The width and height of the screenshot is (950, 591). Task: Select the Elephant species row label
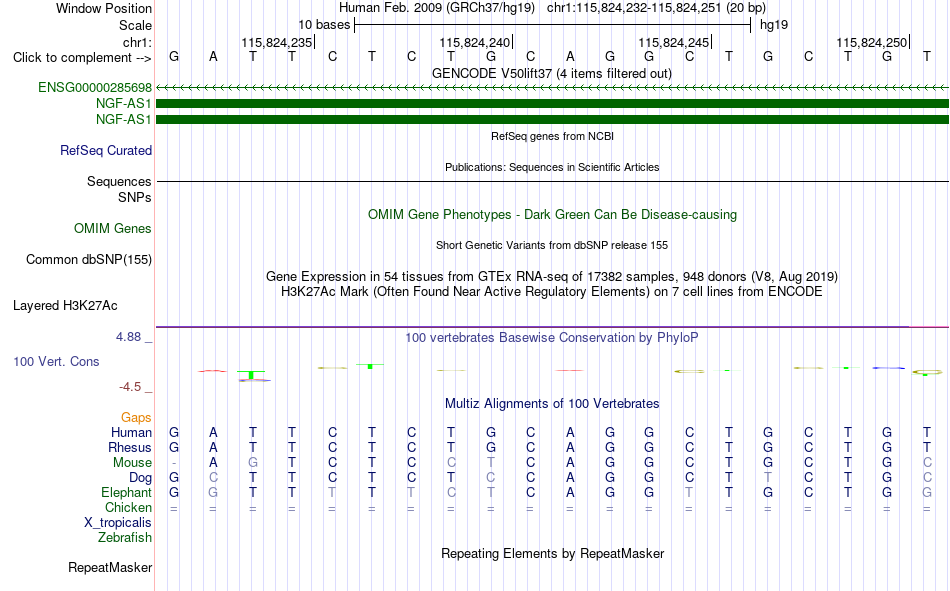126,492
